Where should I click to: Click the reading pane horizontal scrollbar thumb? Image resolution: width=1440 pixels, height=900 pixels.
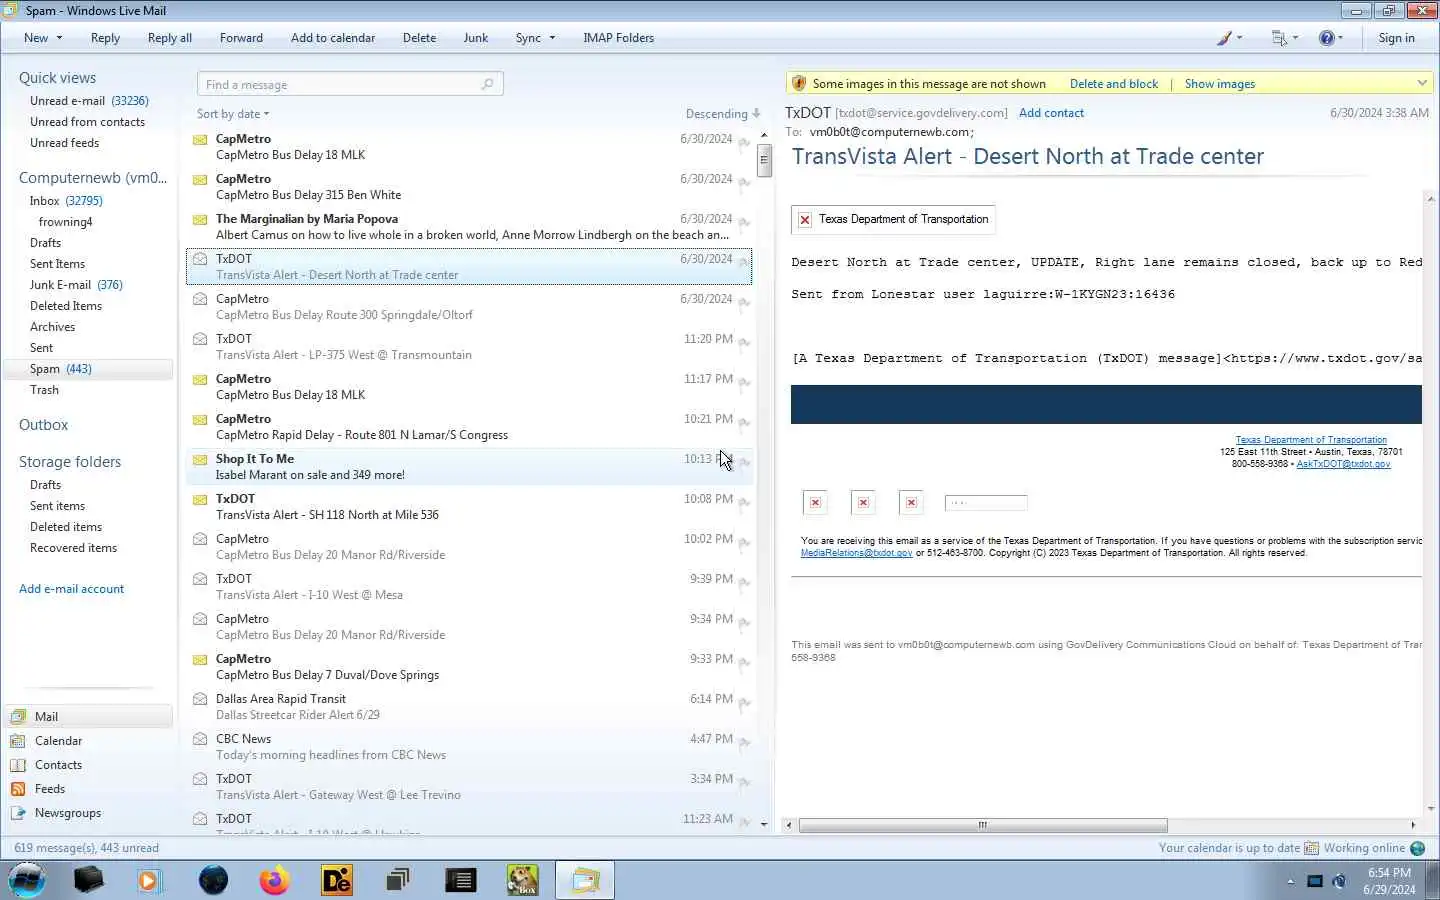(983, 825)
